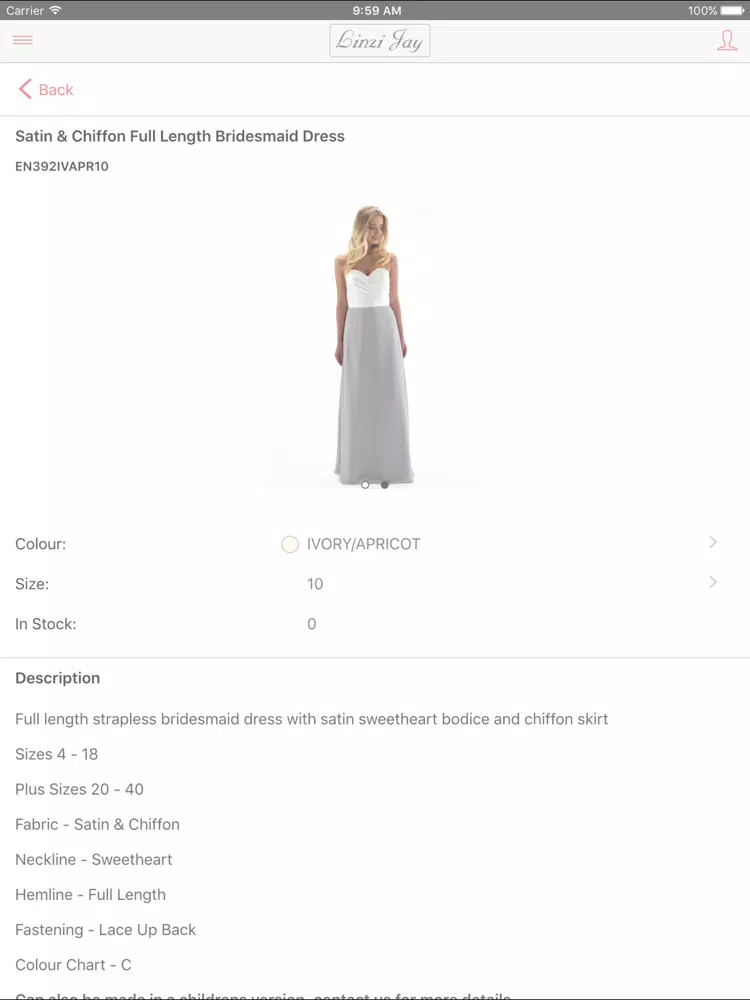Tap the Linzi Jay logo

(379, 41)
